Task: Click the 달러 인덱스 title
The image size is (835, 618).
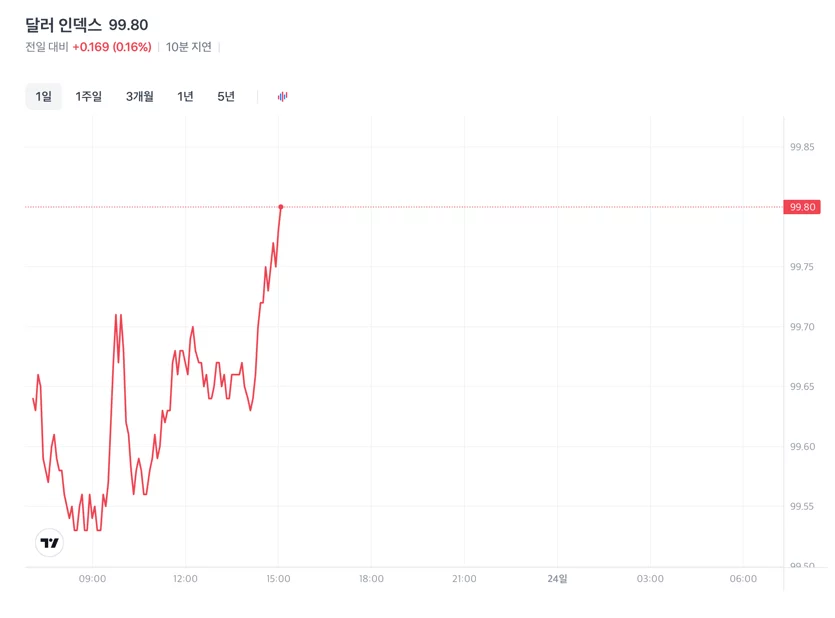Action: pyautogui.click(x=63, y=24)
